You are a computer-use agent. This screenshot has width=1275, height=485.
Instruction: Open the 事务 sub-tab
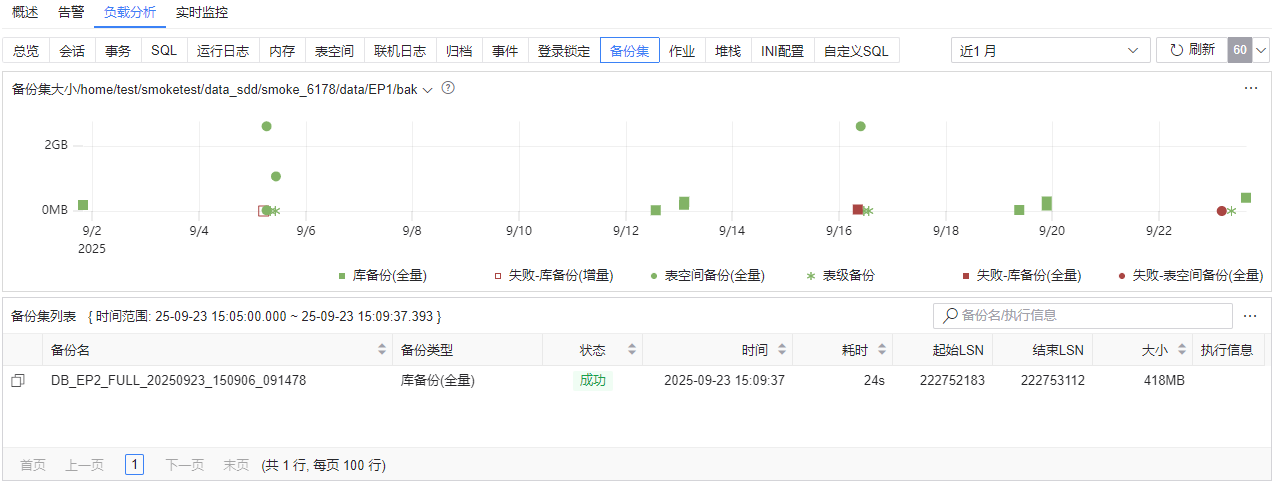118,50
